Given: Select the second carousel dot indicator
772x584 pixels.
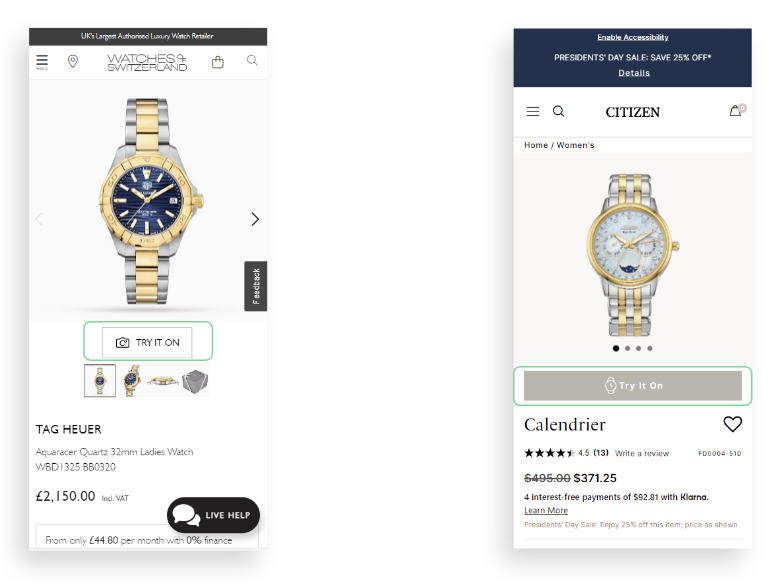Looking at the screenshot, I should tap(627, 348).
